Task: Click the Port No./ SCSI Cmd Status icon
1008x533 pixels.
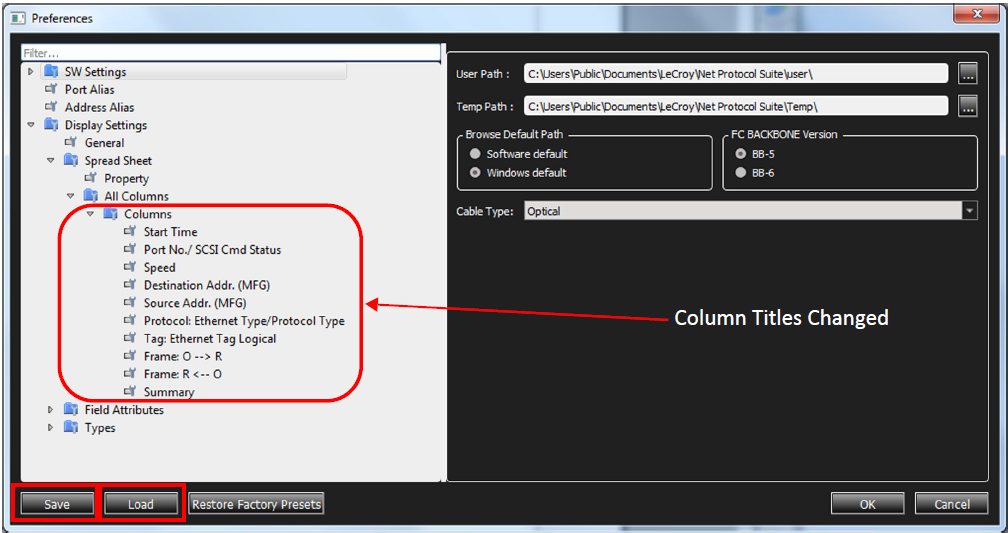Action: click(130, 249)
